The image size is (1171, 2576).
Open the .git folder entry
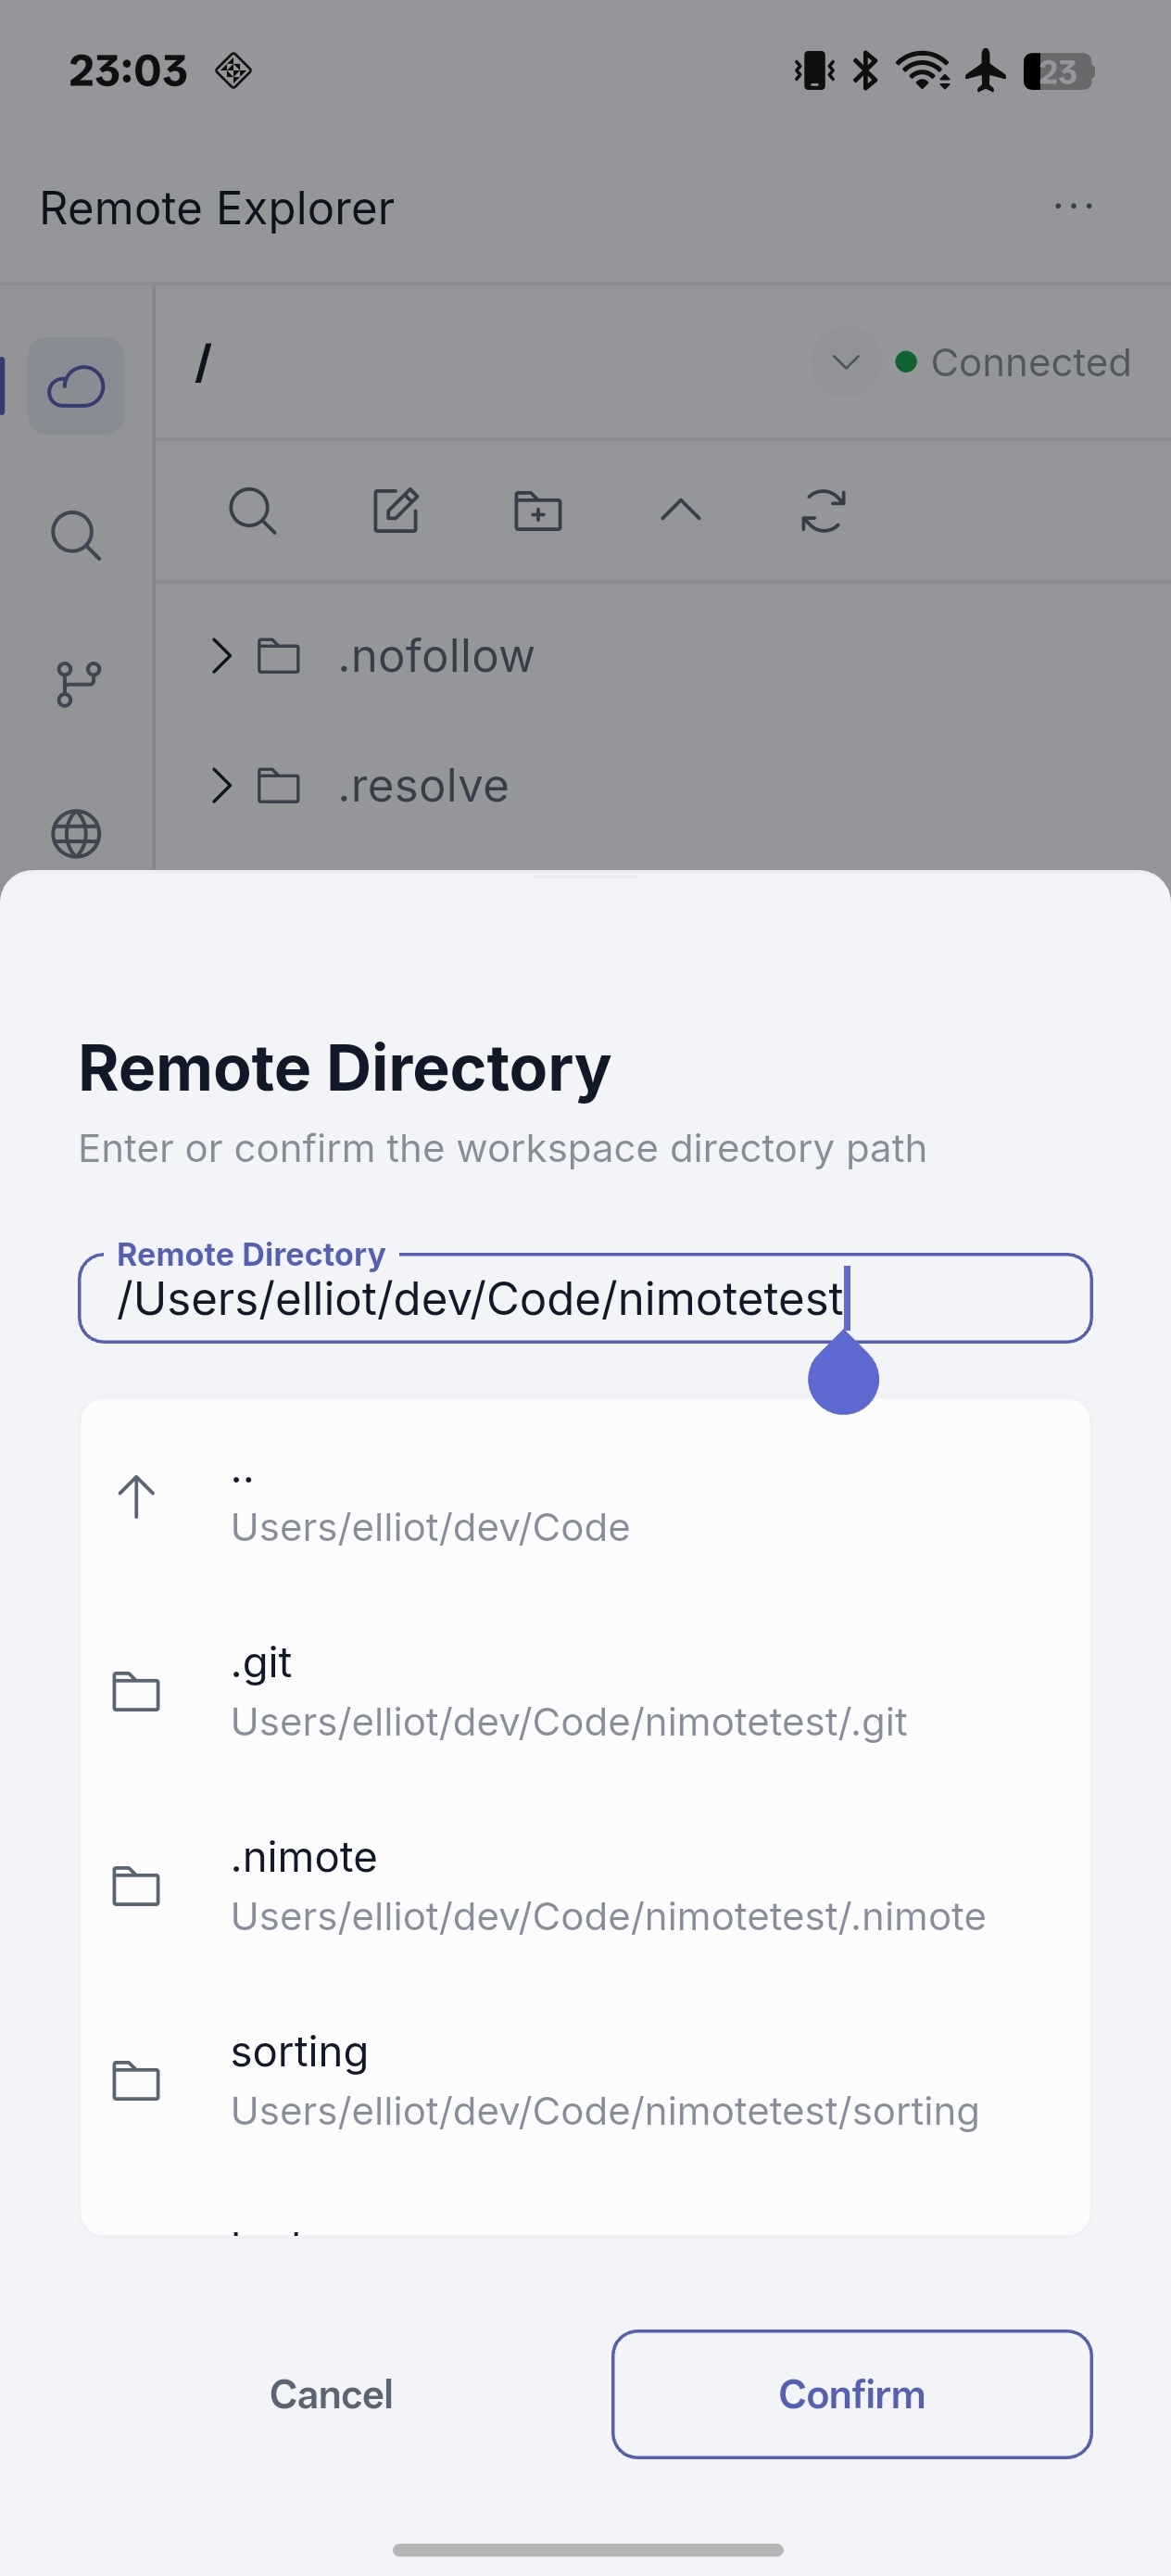[x=585, y=1692]
